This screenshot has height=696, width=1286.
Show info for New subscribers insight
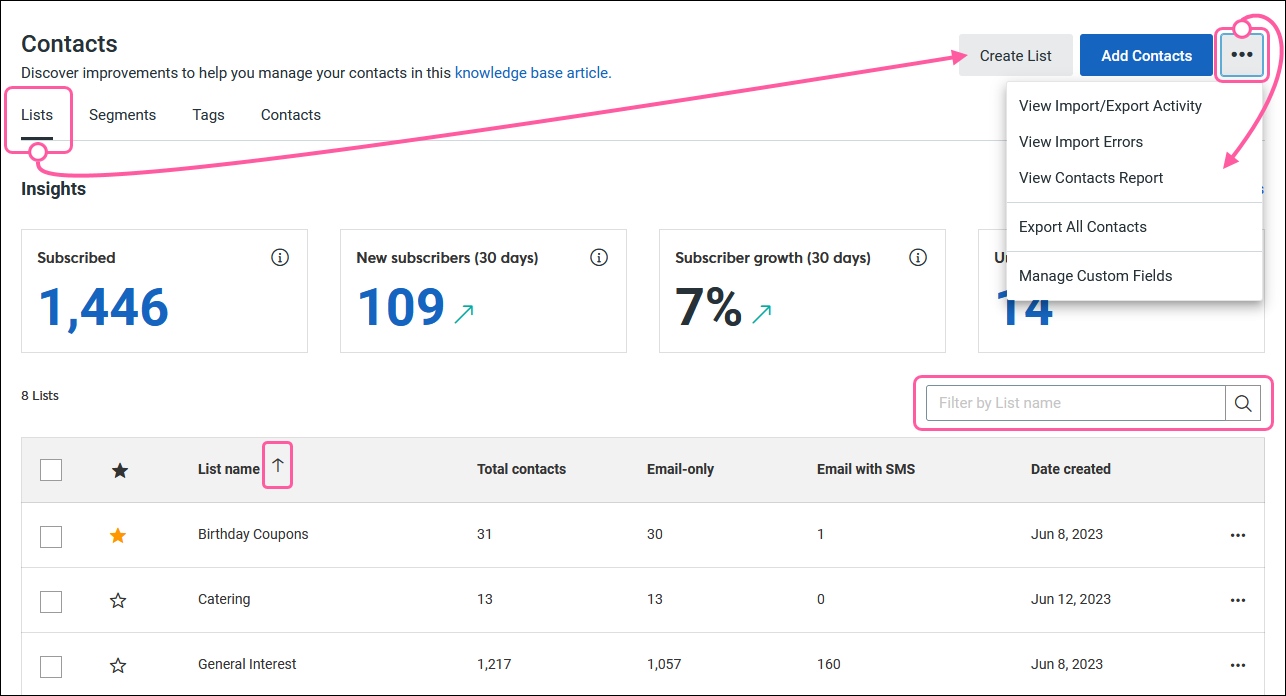[x=599, y=258]
